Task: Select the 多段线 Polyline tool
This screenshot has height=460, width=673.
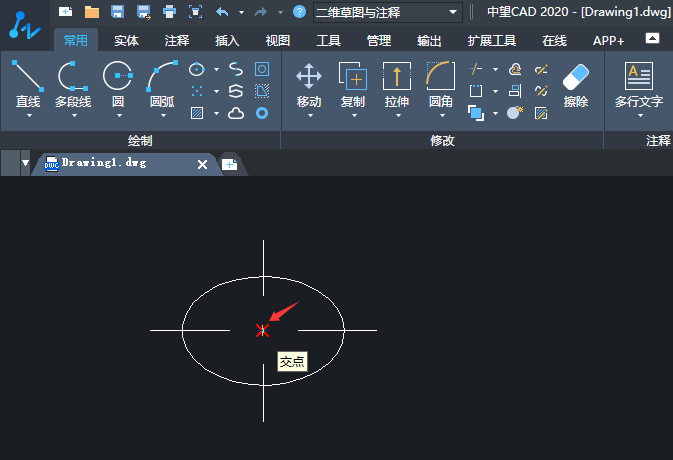Action: 73,84
